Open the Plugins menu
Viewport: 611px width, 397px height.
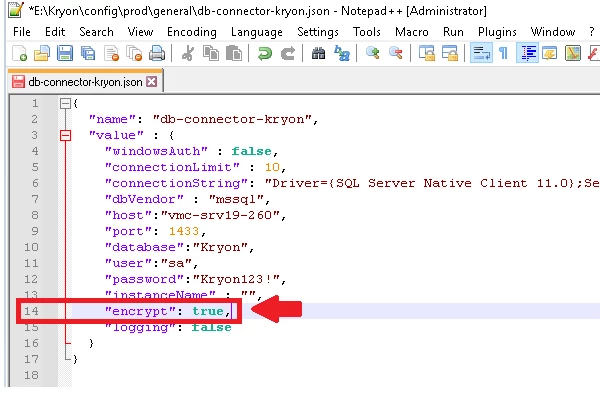point(497,32)
